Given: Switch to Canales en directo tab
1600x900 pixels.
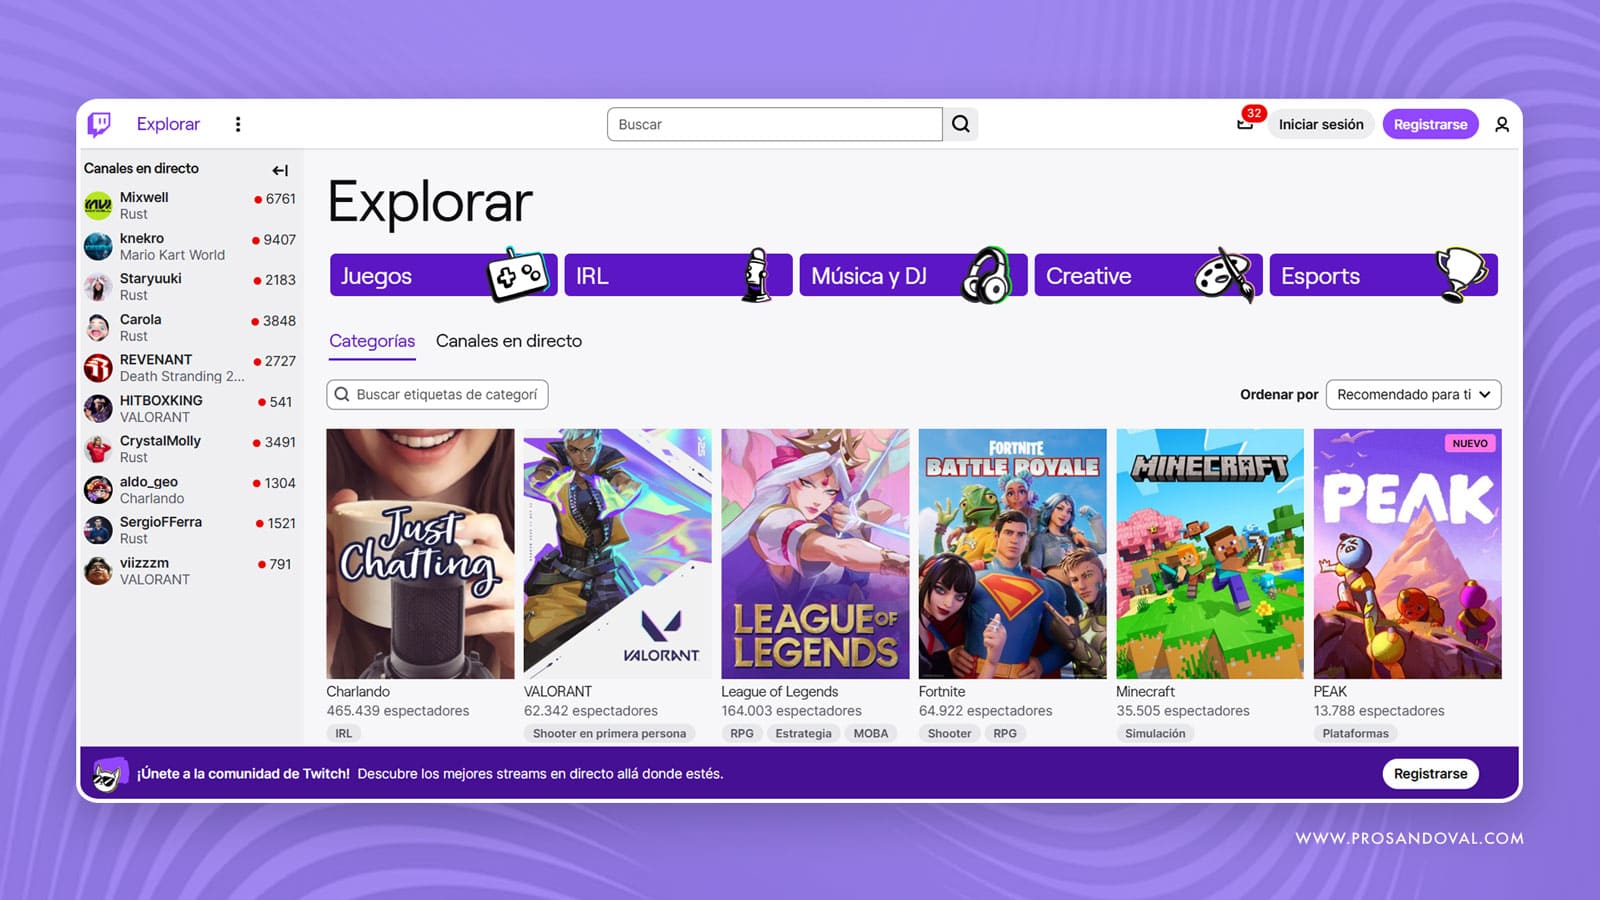Looking at the screenshot, I should [x=509, y=341].
